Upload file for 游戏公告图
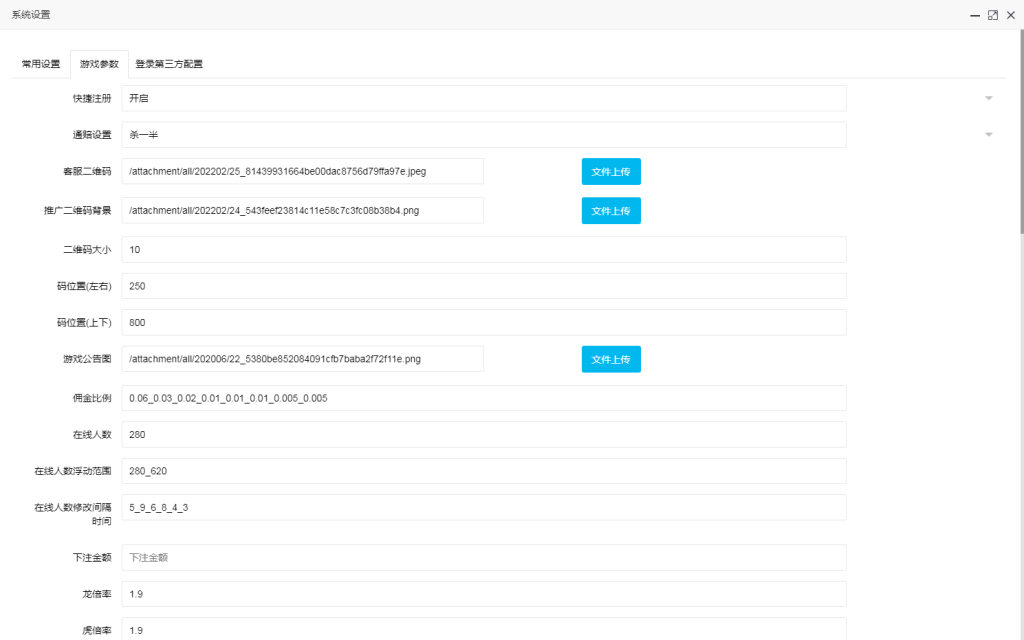 pyautogui.click(x=611, y=359)
